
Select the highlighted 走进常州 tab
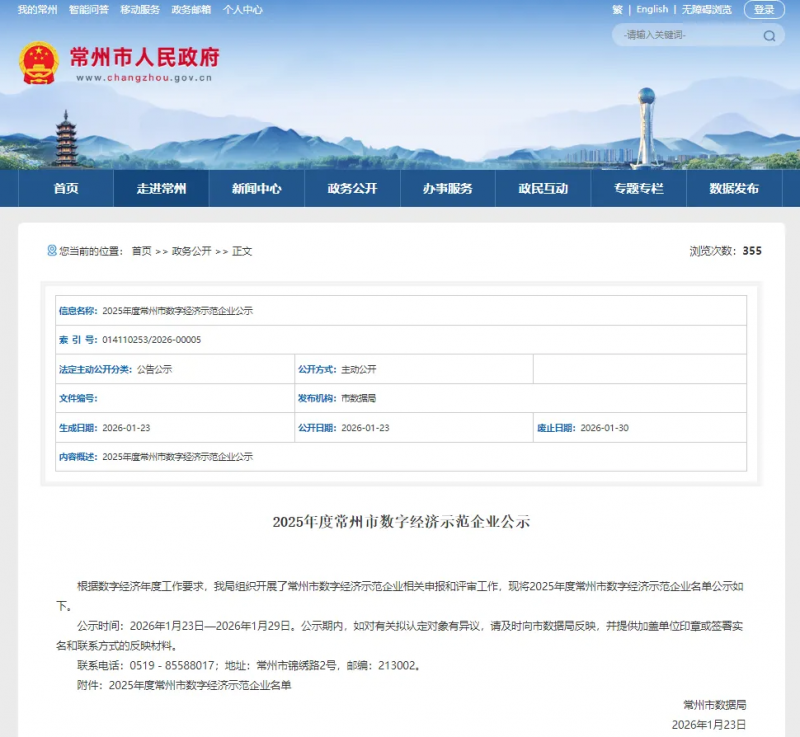pos(160,189)
